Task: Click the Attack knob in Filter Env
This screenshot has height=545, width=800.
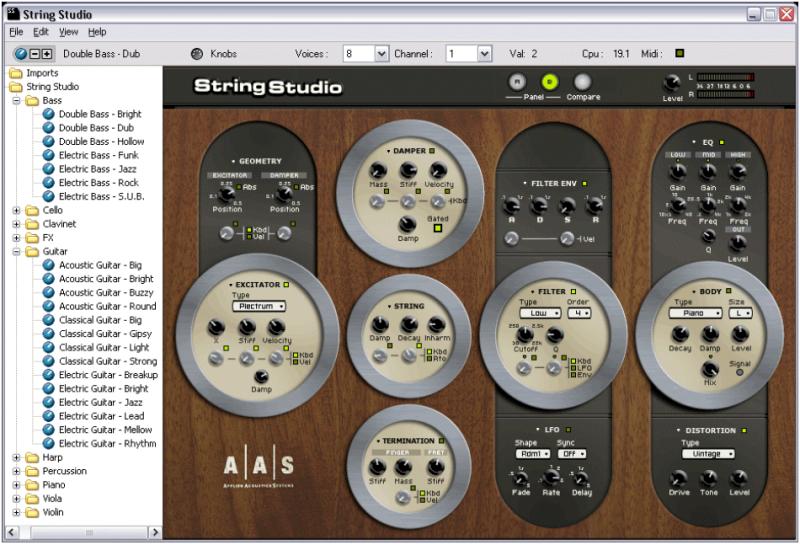Action: click(512, 206)
